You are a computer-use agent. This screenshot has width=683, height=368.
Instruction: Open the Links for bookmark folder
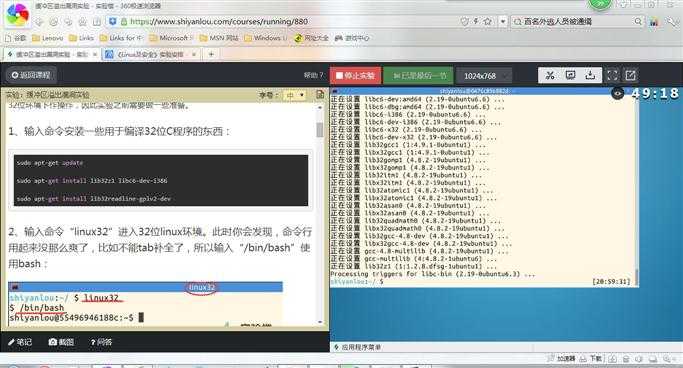(x=121, y=38)
